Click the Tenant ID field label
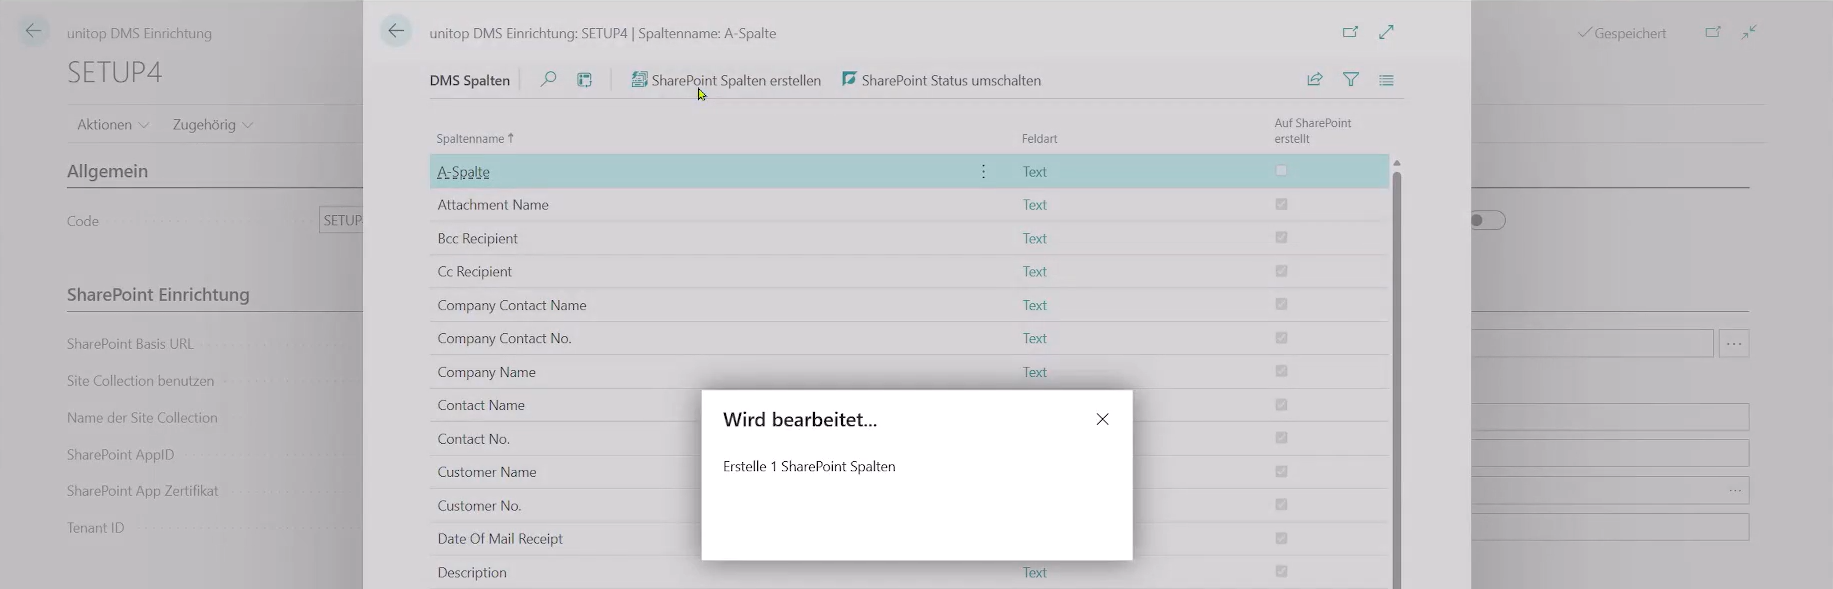The height and width of the screenshot is (589, 1833). pyautogui.click(x=96, y=528)
